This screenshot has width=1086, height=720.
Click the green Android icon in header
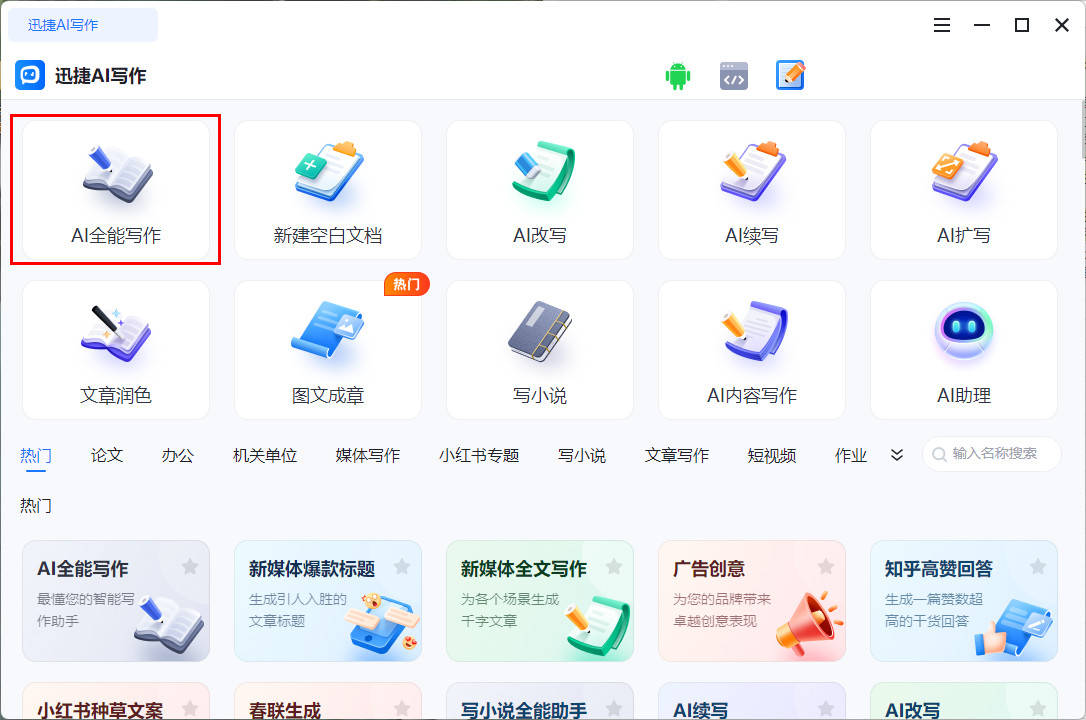(678, 76)
